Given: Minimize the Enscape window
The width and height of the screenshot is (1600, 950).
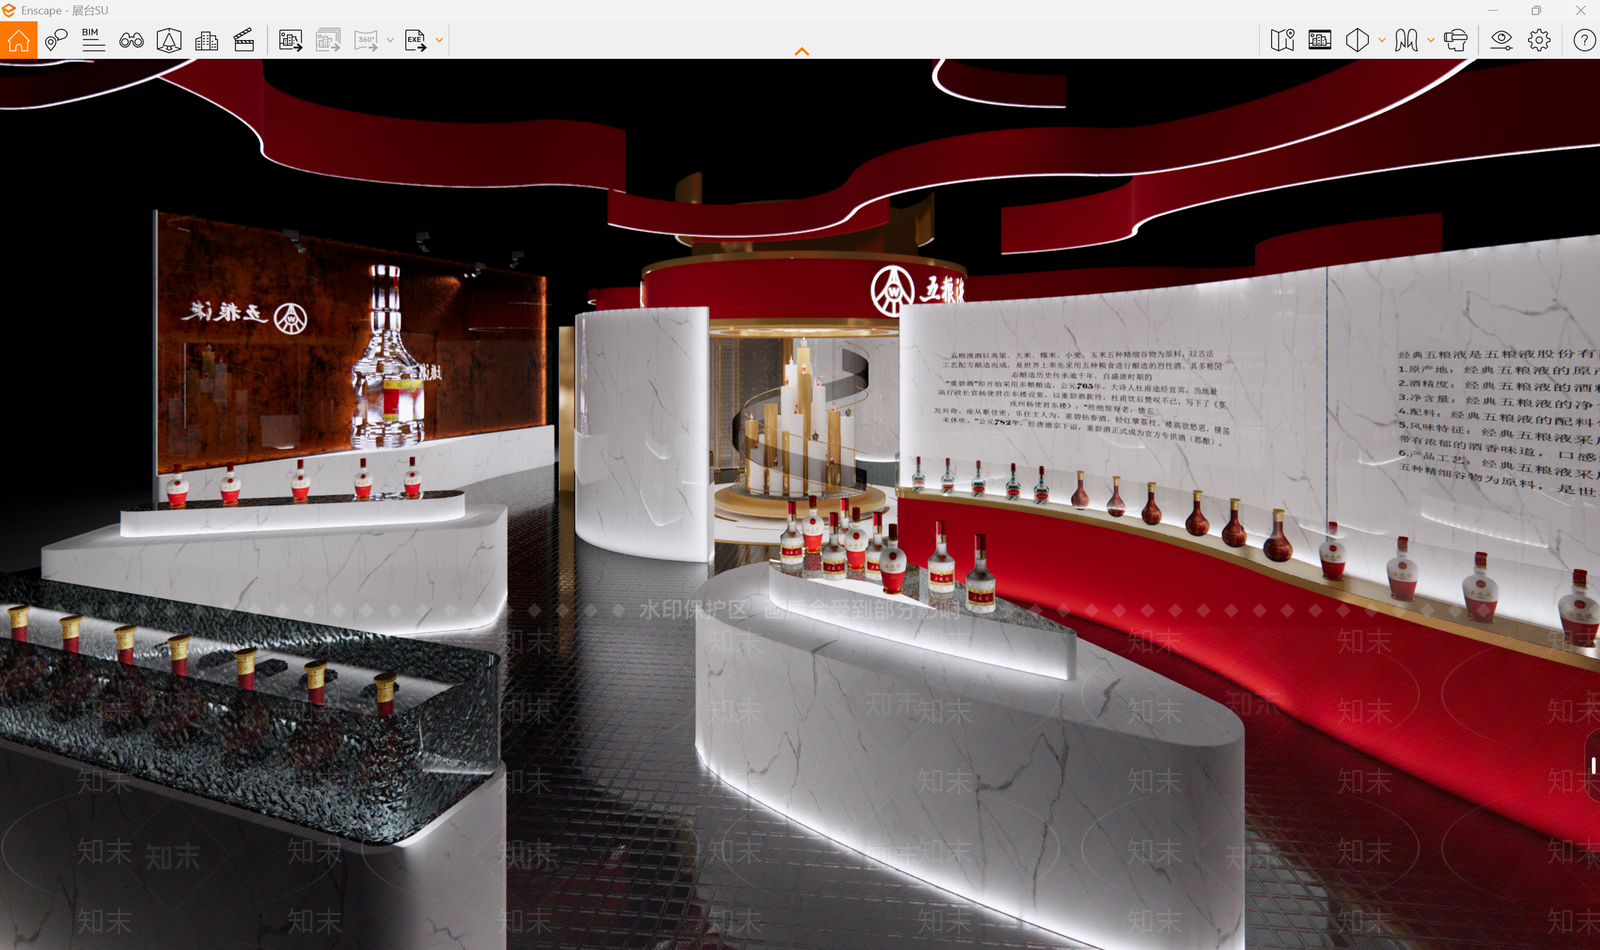Looking at the screenshot, I should pos(1493,10).
